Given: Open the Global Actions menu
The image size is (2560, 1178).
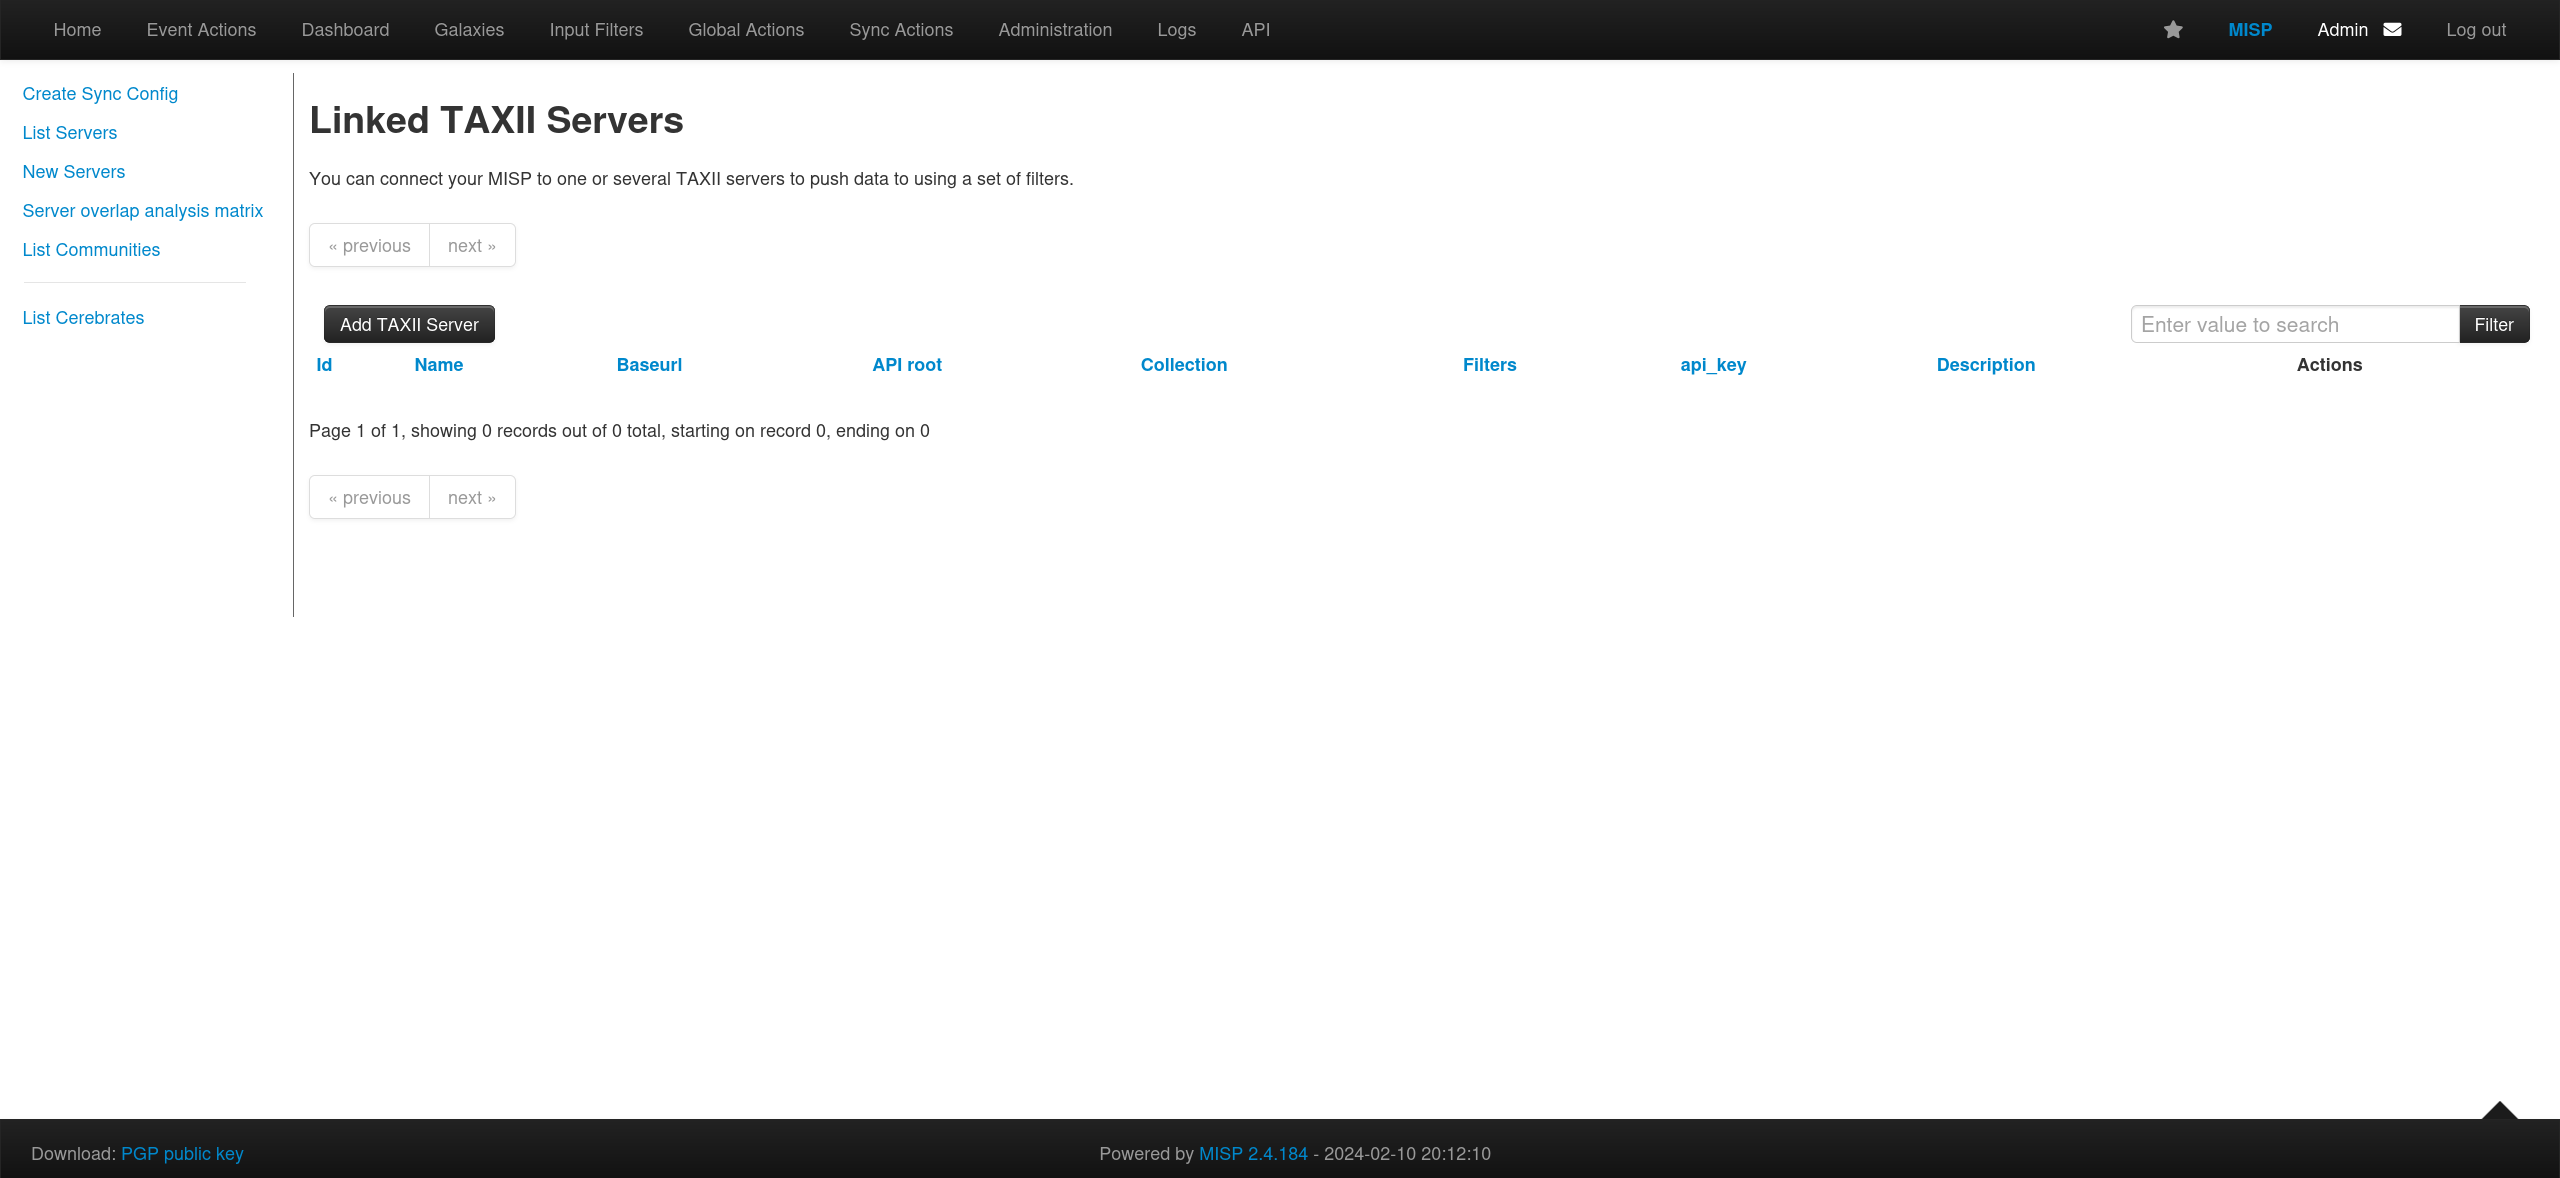Looking at the screenshot, I should pyautogui.click(x=746, y=30).
